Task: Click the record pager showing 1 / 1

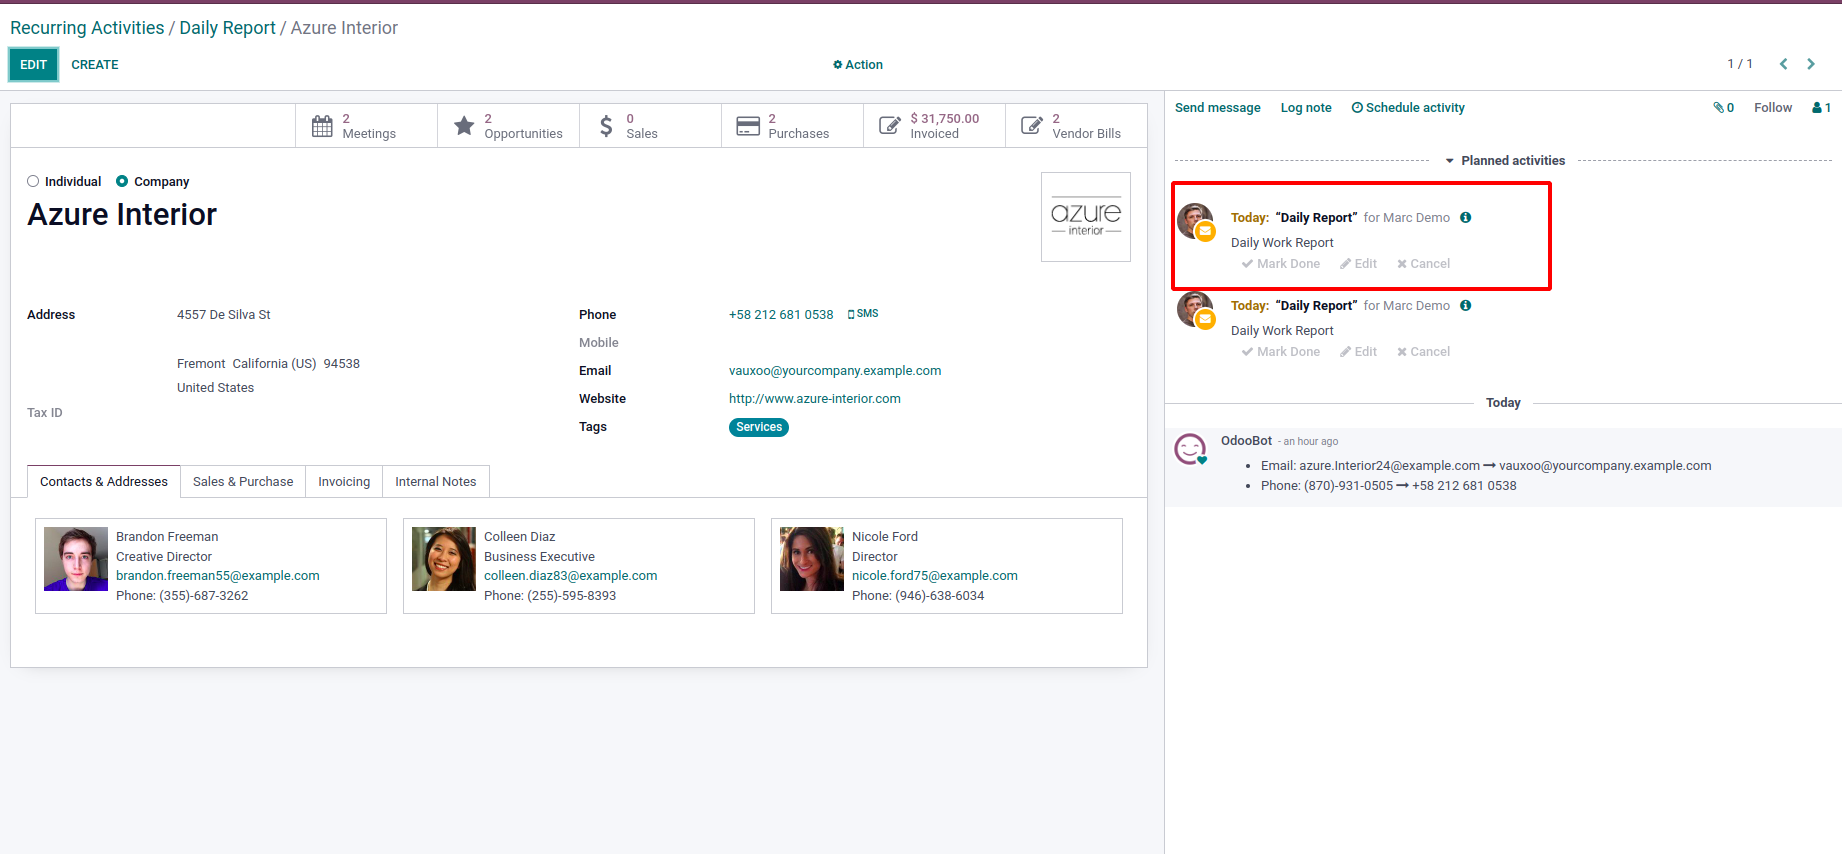Action: 1740,64
